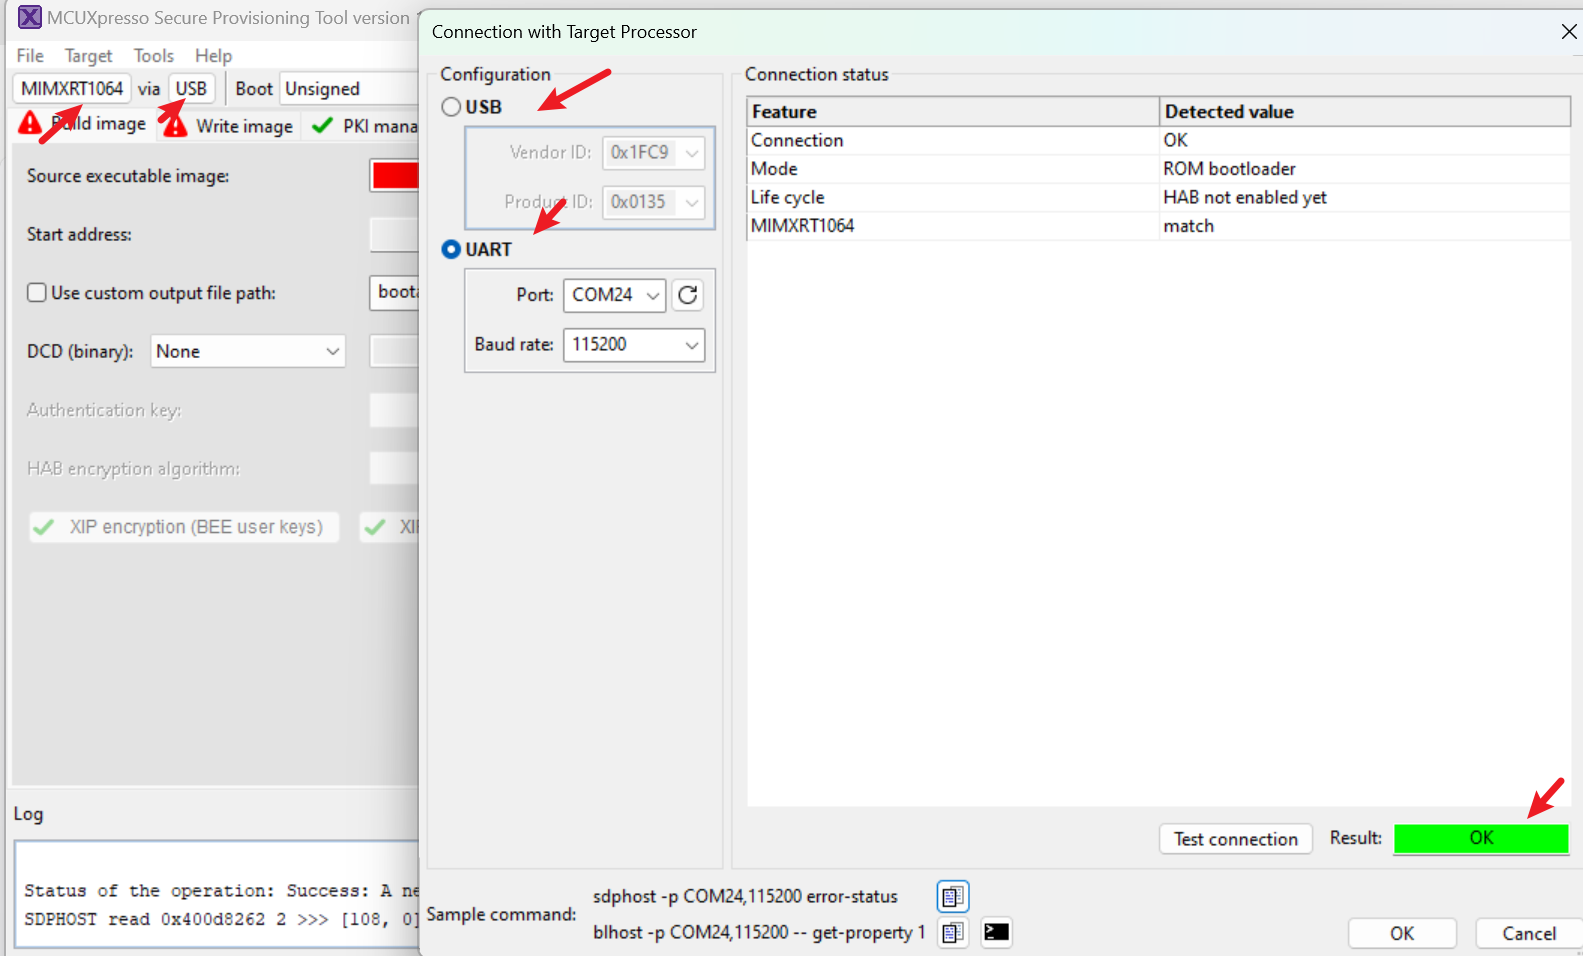
Task: Click the red Source executable image field
Action: [395, 176]
